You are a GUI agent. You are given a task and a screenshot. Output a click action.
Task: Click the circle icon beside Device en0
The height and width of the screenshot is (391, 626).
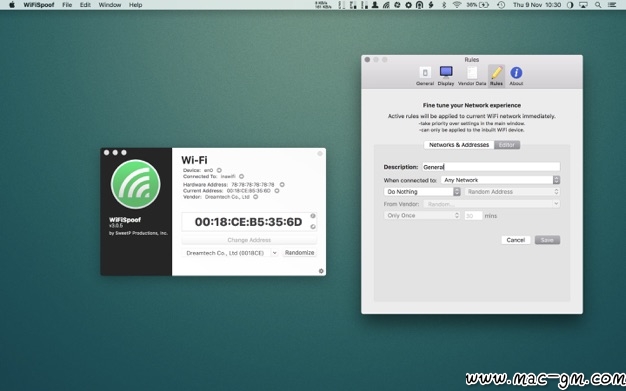point(219,170)
